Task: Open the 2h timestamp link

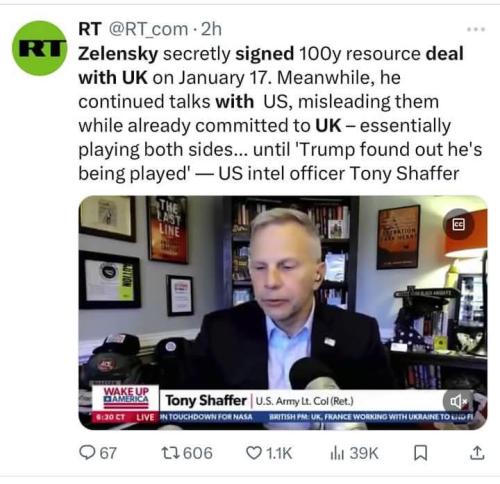Action: pyautogui.click(x=212, y=29)
